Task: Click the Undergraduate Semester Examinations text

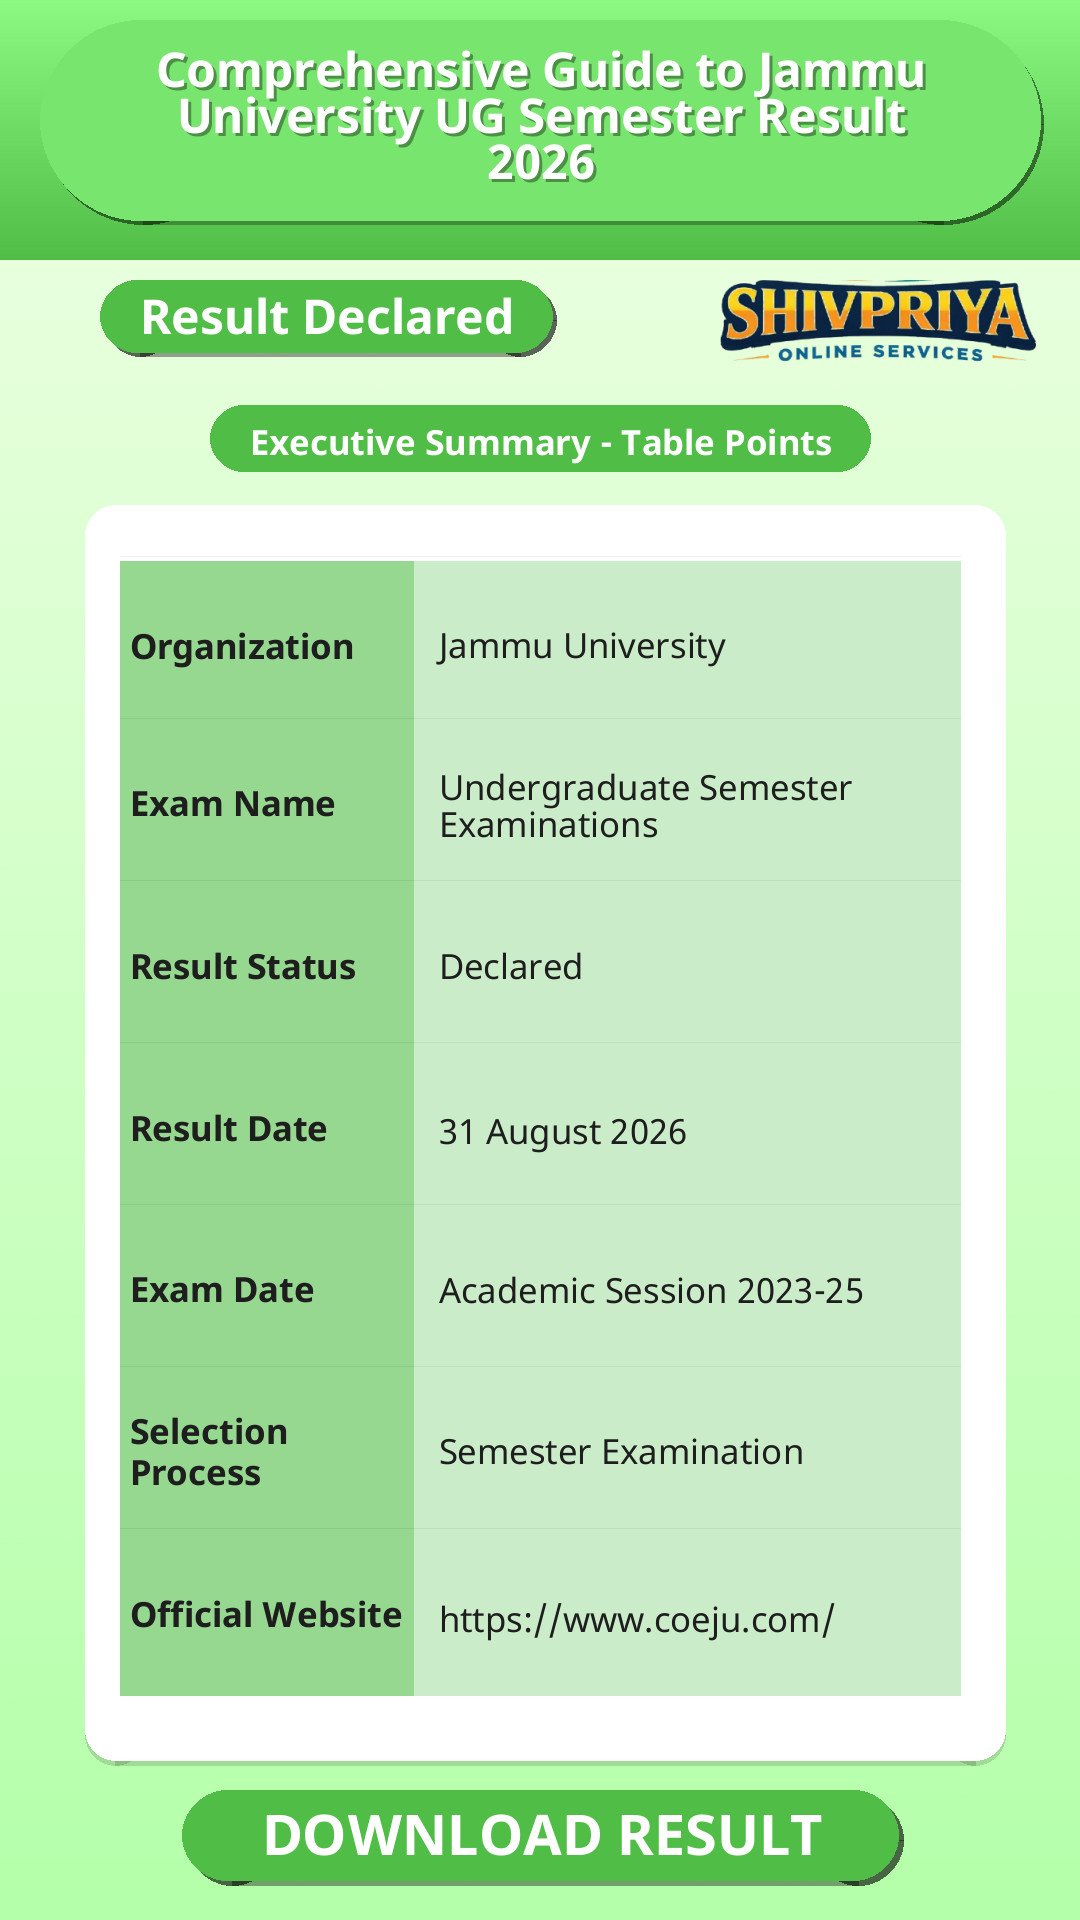Action: tap(645, 806)
